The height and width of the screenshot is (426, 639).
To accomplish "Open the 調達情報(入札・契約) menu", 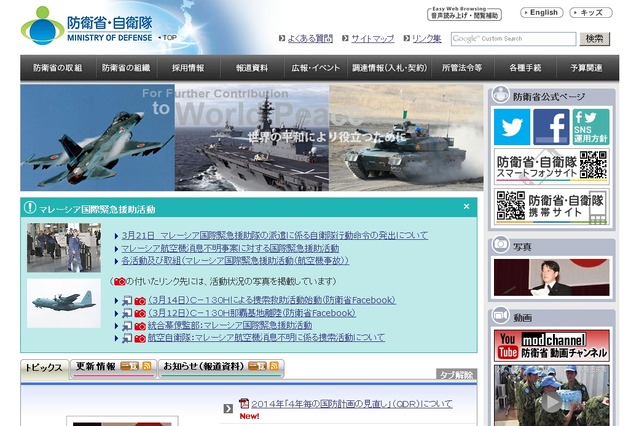I will tap(389, 68).
